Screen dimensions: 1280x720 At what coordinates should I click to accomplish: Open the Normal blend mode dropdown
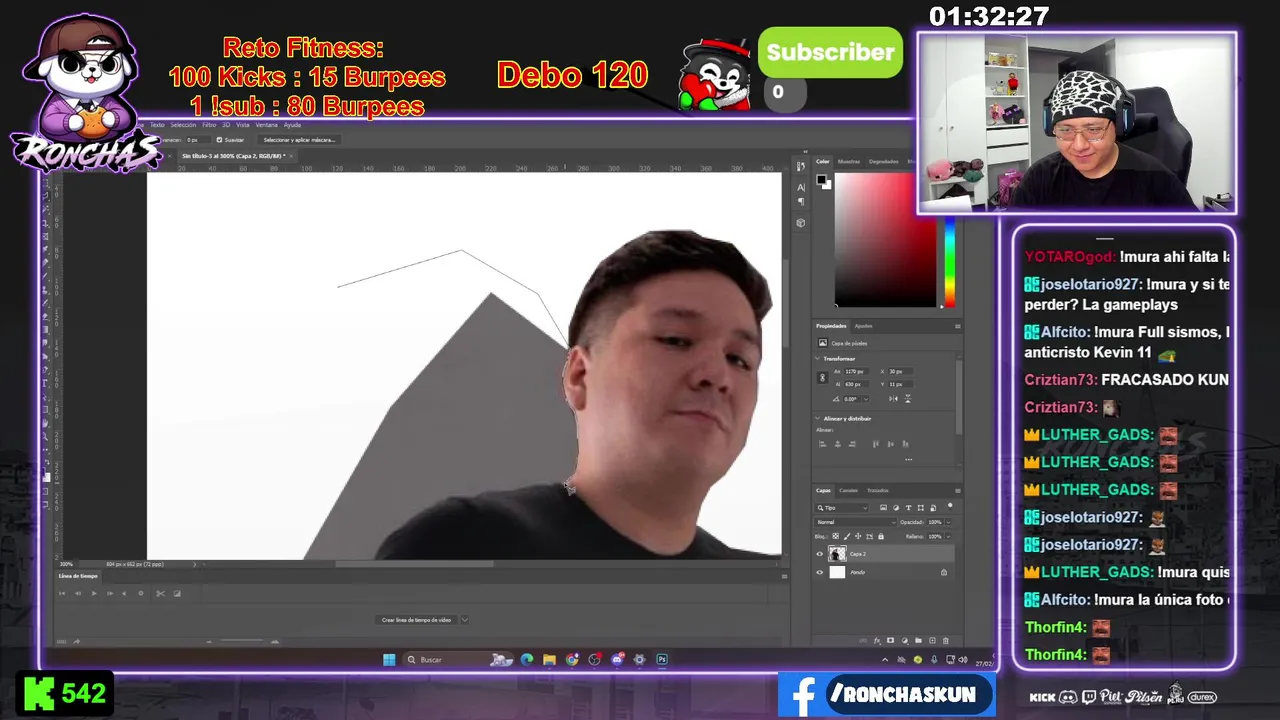(855, 522)
